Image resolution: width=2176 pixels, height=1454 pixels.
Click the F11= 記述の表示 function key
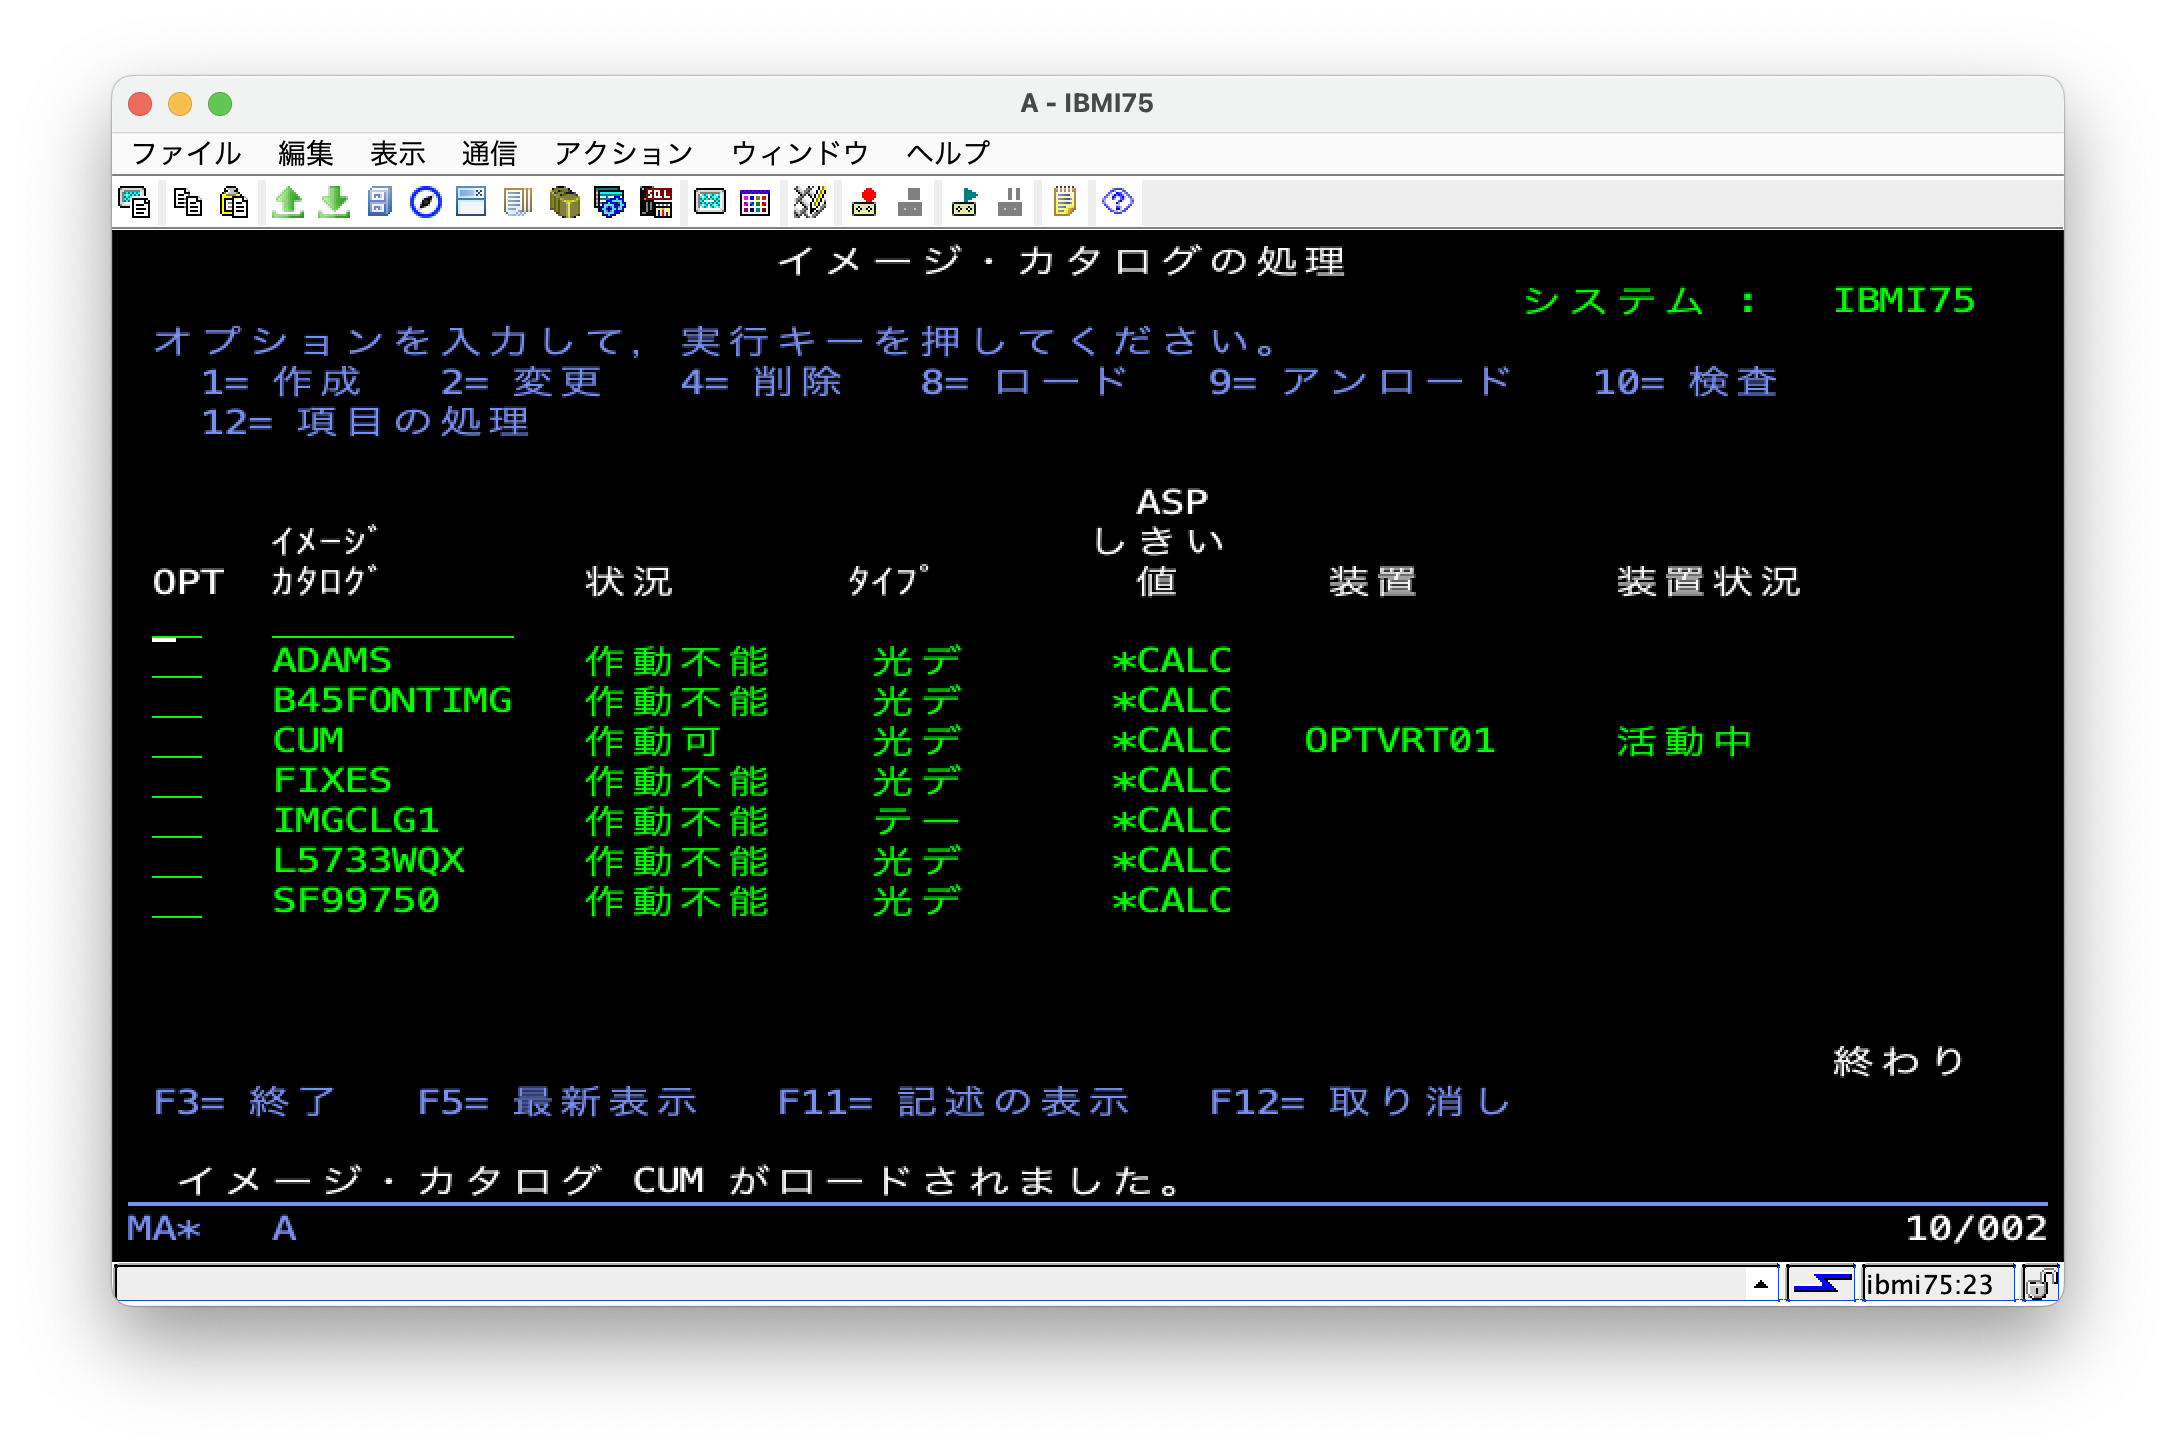coord(952,1102)
